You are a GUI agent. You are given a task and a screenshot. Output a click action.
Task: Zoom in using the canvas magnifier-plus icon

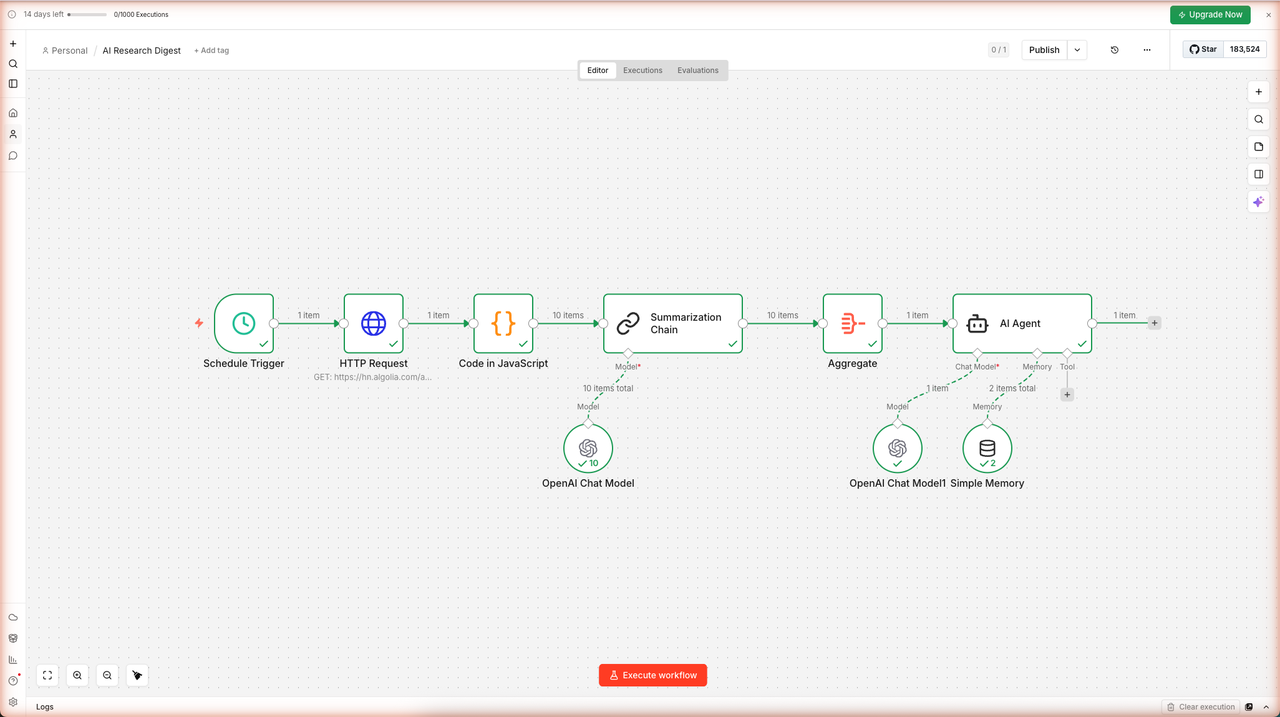[77, 675]
